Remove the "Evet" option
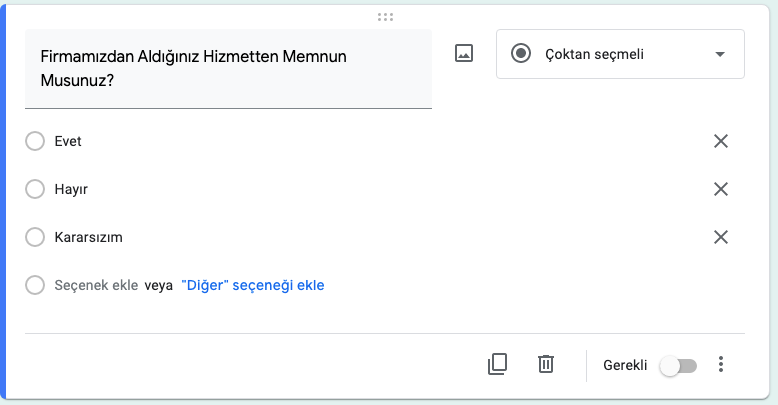Viewport: 778px width, 405px height. [x=720, y=141]
